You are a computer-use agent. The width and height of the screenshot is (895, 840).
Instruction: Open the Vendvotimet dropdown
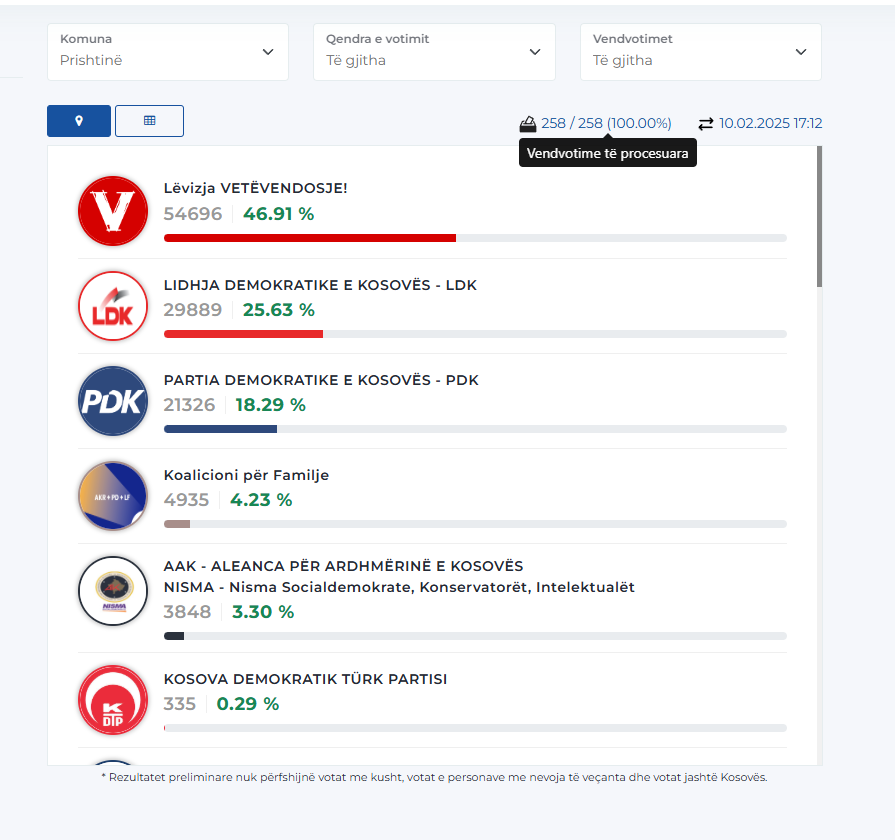701,52
